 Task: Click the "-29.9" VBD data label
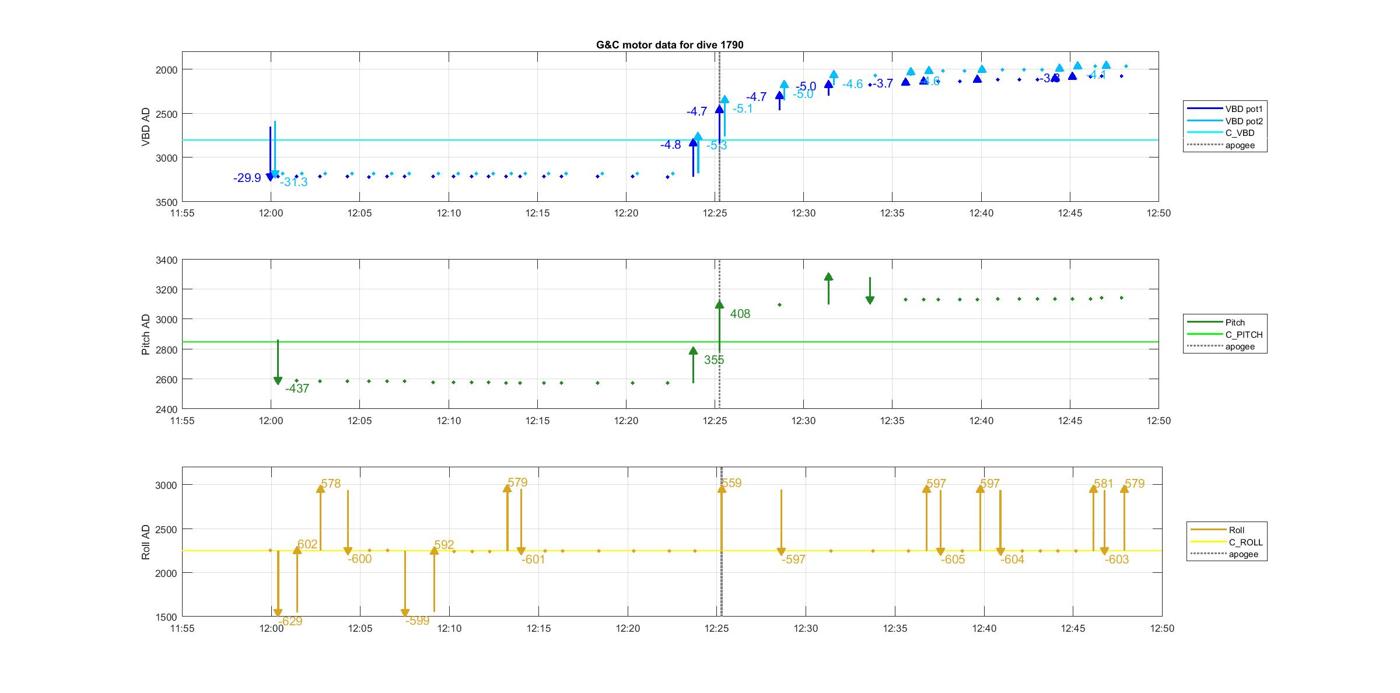click(x=247, y=178)
